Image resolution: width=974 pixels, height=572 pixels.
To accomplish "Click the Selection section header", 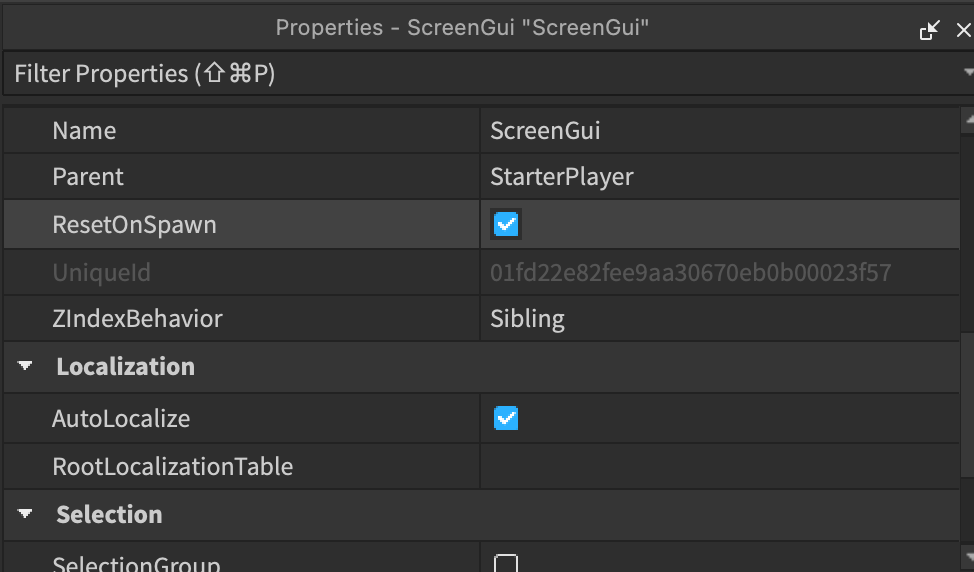I will pos(109,515).
